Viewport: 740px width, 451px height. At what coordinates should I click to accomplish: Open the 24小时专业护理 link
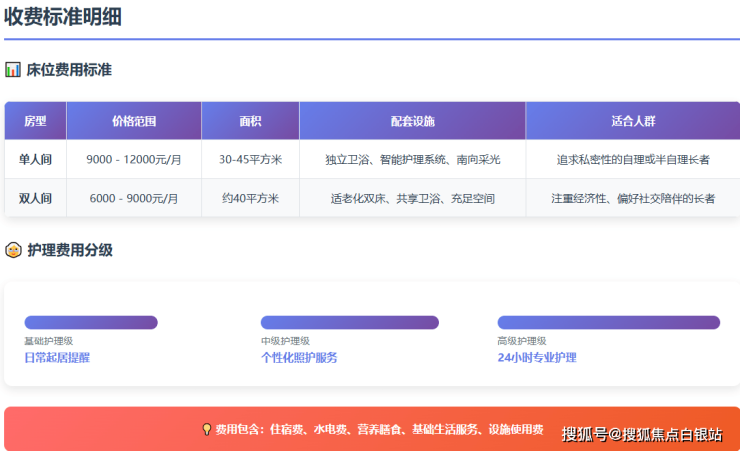coord(536,357)
